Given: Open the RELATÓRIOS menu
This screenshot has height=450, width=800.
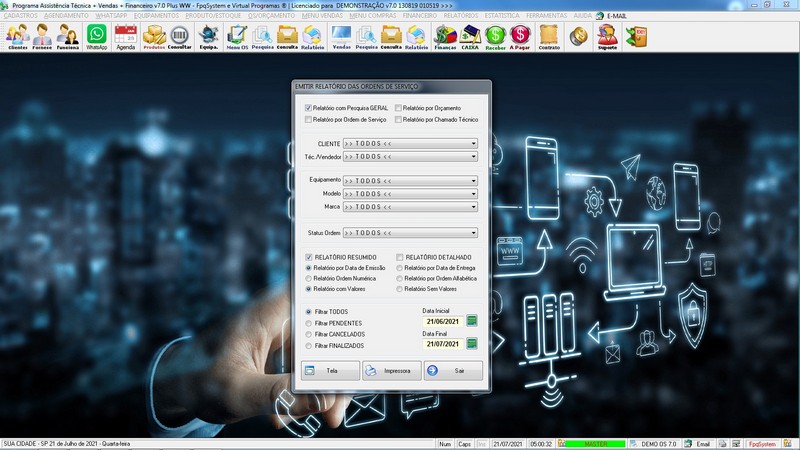Looking at the screenshot, I should click(x=461, y=16).
